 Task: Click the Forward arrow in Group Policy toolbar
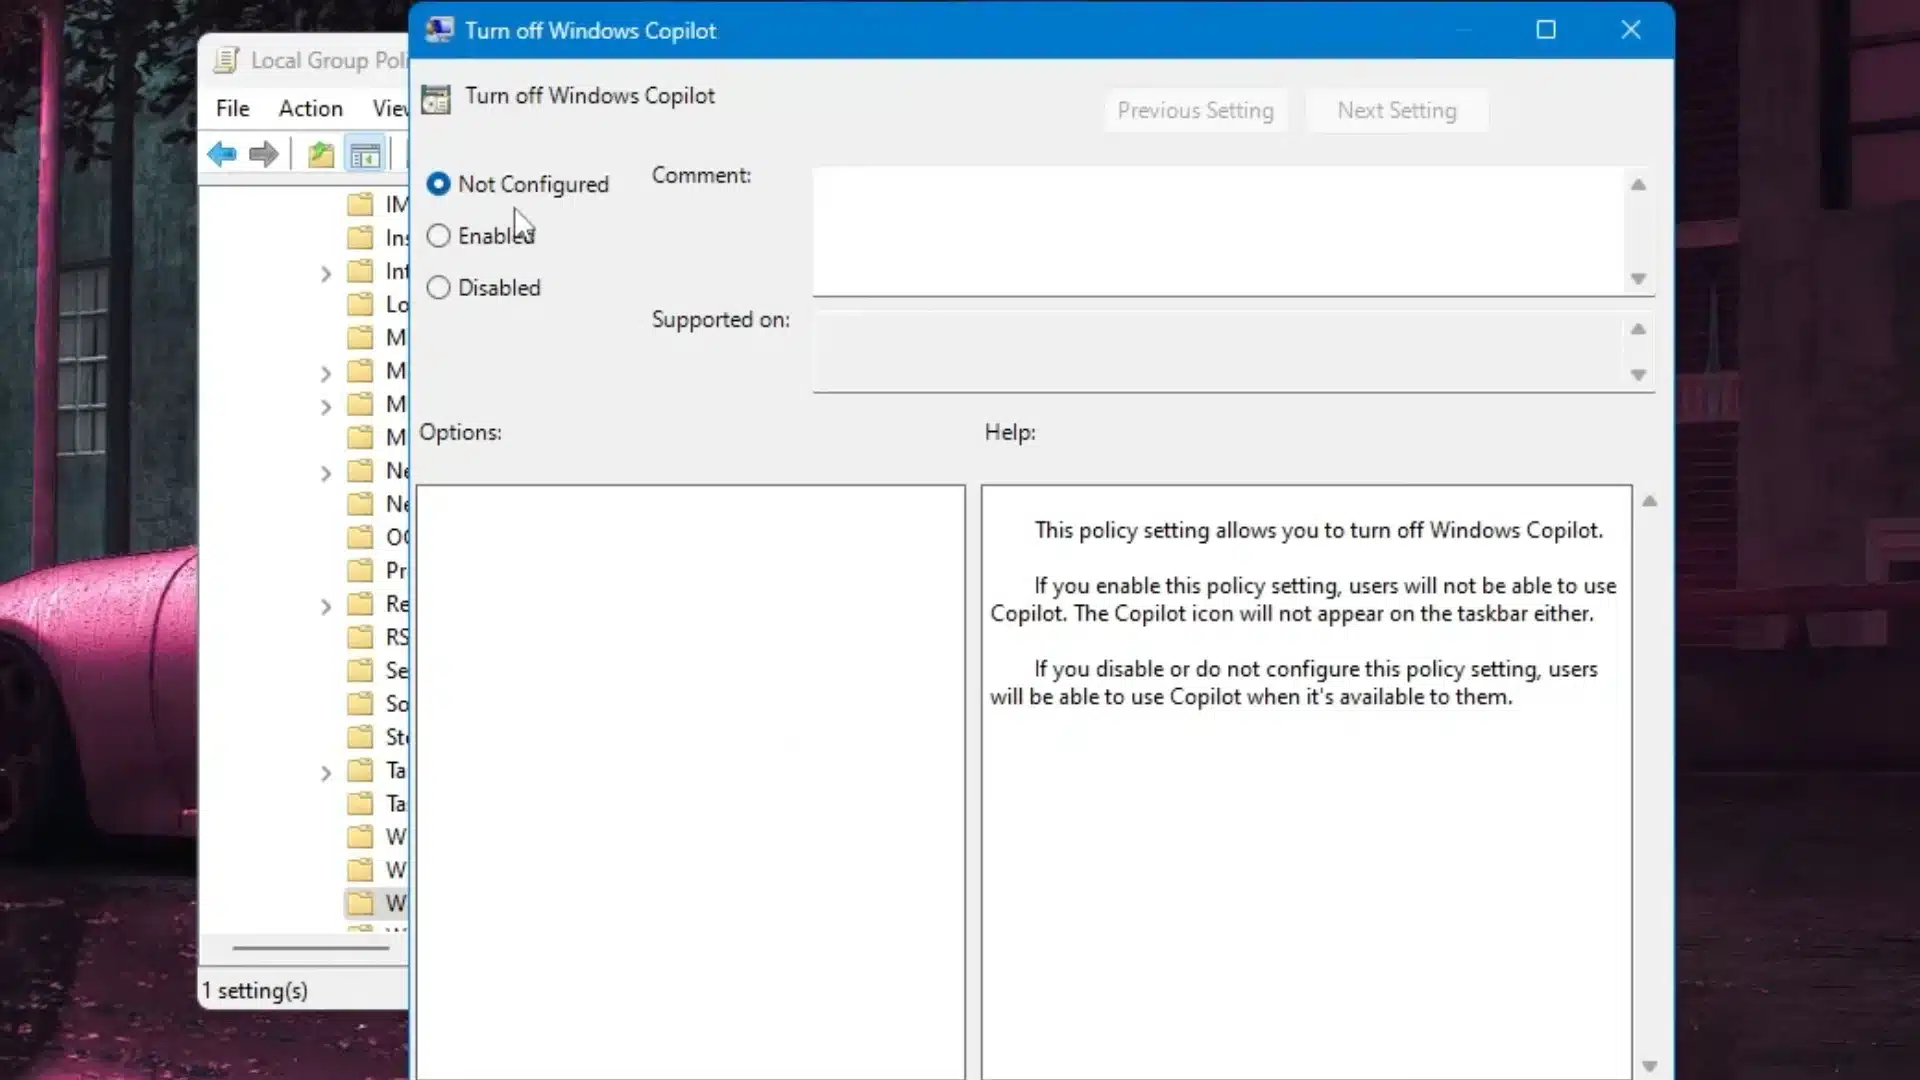point(263,154)
